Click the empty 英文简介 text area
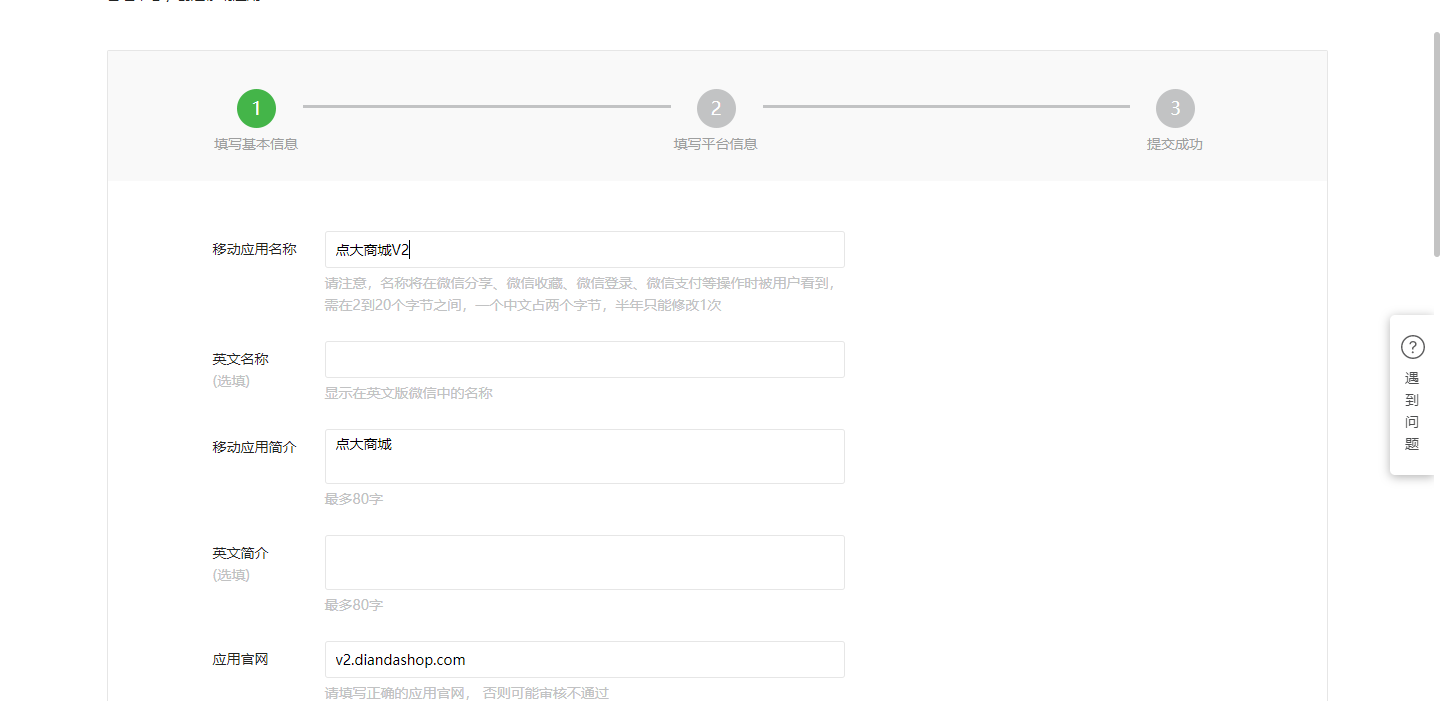Viewport: 1440px width, 701px height. point(584,563)
